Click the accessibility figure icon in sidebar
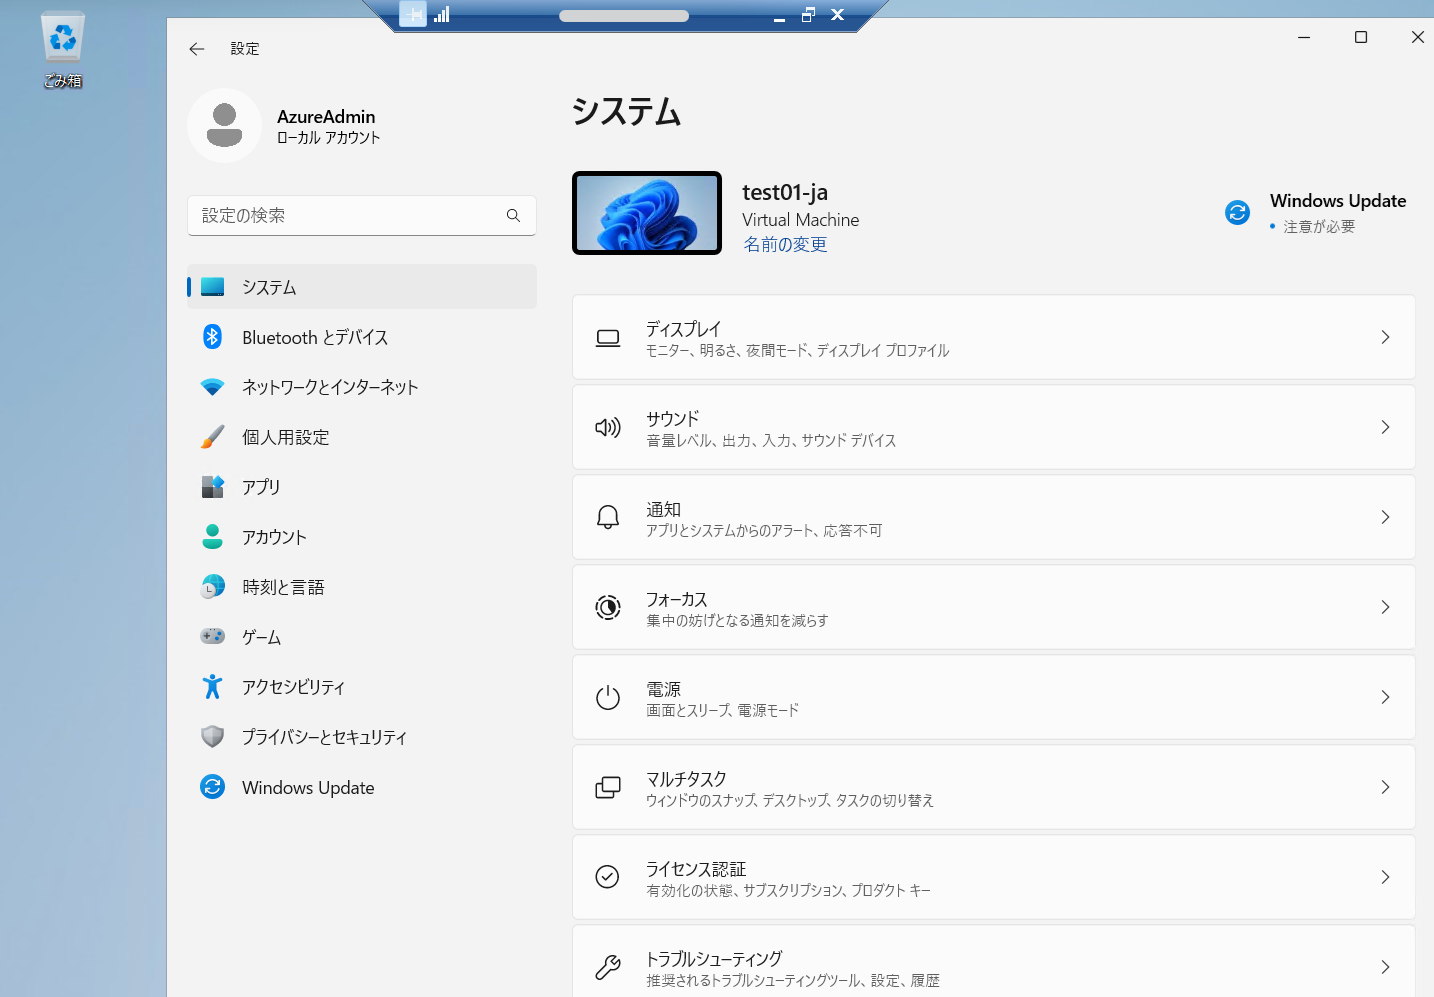Image resolution: width=1434 pixels, height=997 pixels. pos(212,687)
